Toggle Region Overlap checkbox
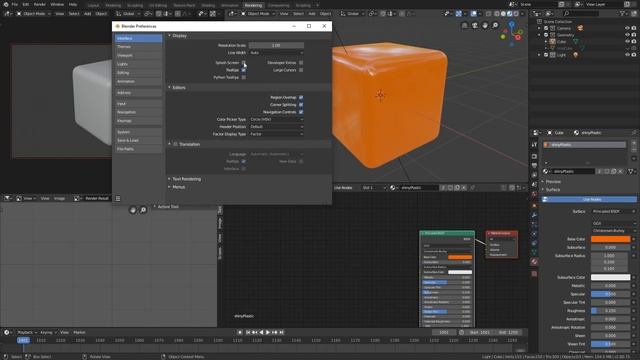The height and width of the screenshot is (360, 640). pos(301,98)
